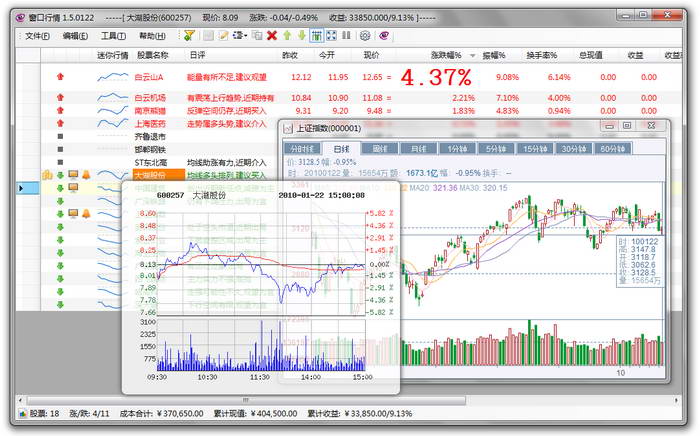This screenshot has height=436, width=700.
Task: Click the 迷你行情 column header
Action: point(112,55)
